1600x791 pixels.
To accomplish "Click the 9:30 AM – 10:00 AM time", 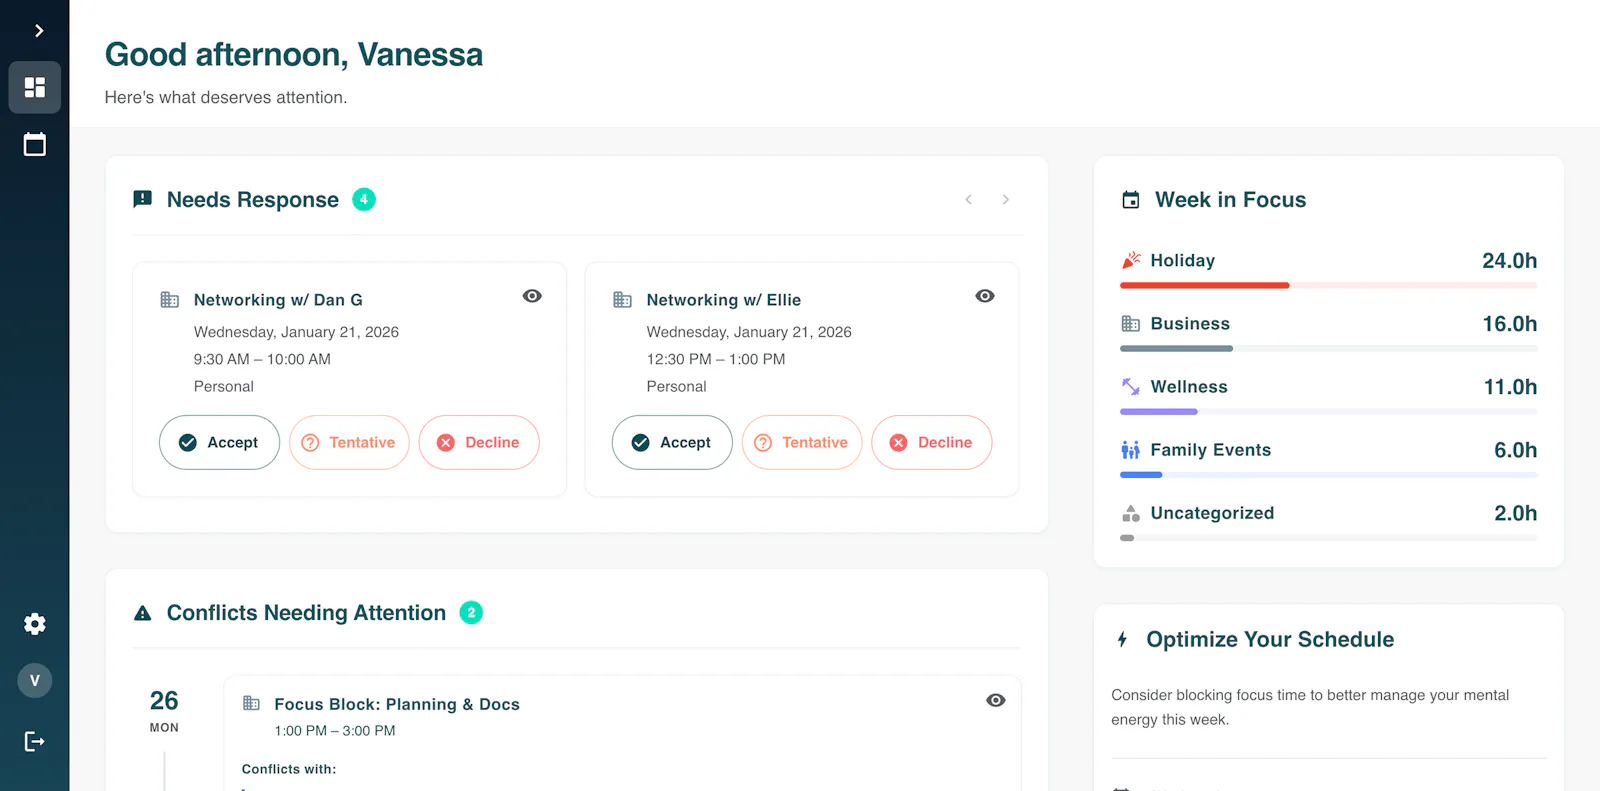I will (262, 359).
